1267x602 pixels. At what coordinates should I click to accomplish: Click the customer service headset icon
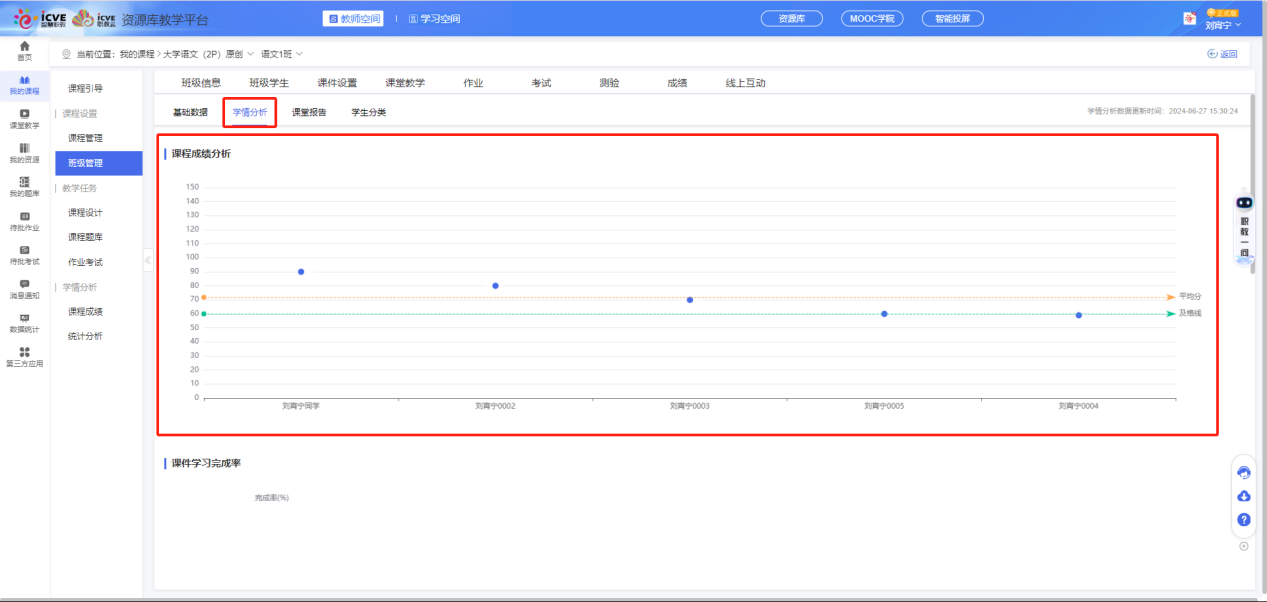point(1244,473)
